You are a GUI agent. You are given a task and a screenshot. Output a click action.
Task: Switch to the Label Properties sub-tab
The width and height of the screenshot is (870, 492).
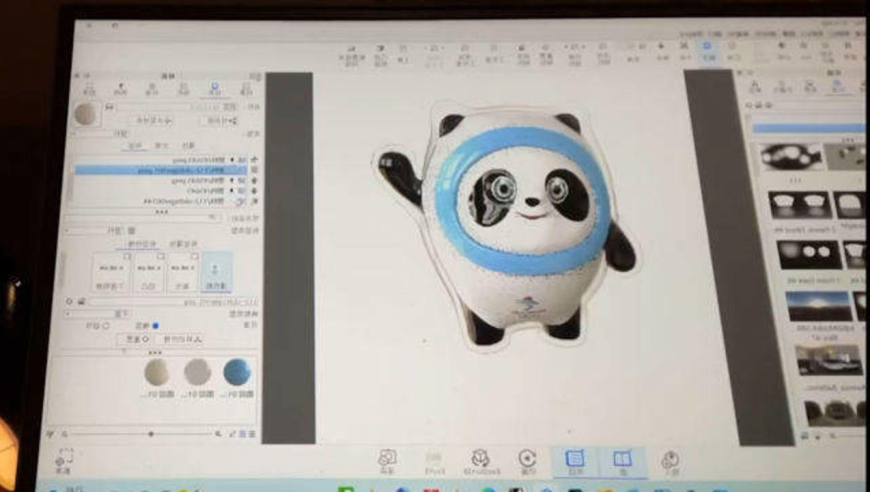click(x=183, y=244)
